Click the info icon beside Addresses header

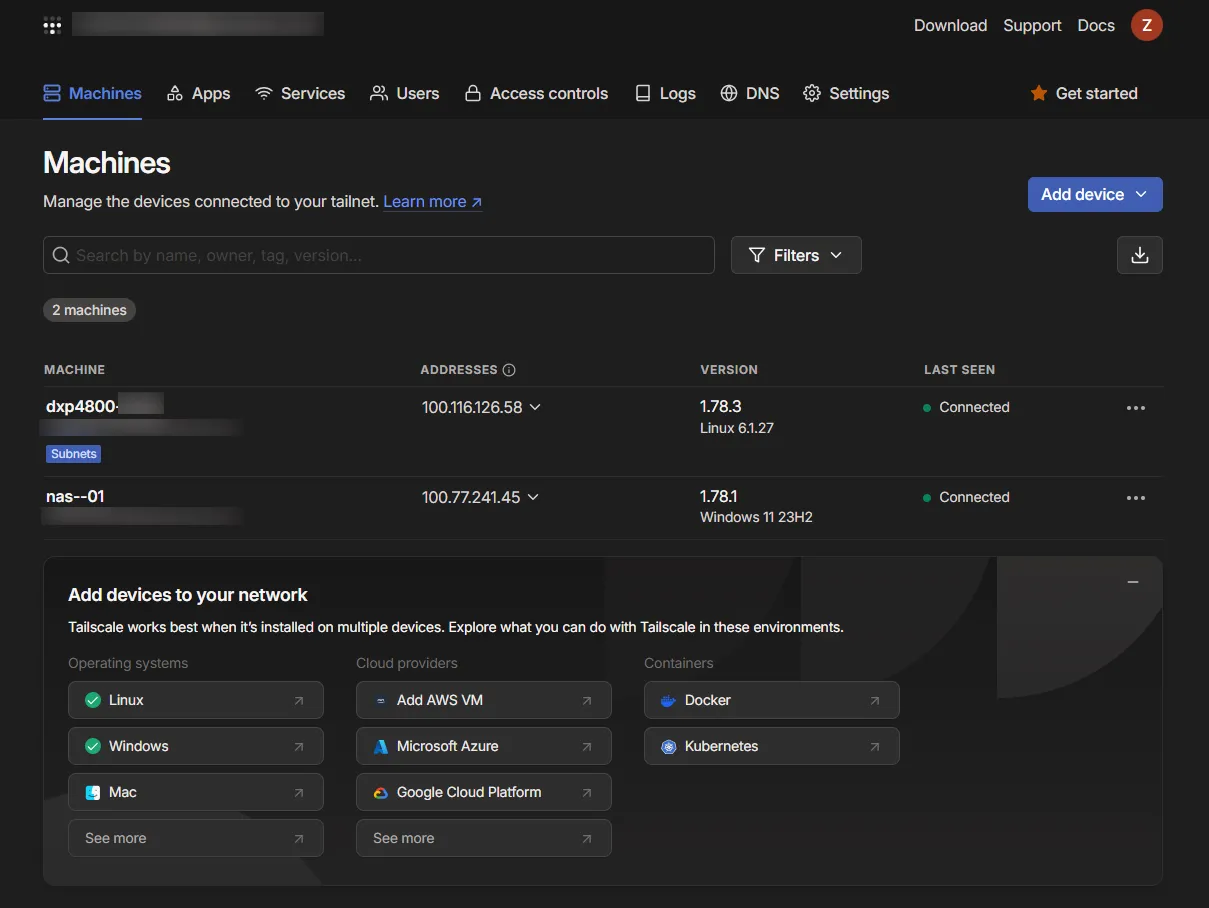509,370
